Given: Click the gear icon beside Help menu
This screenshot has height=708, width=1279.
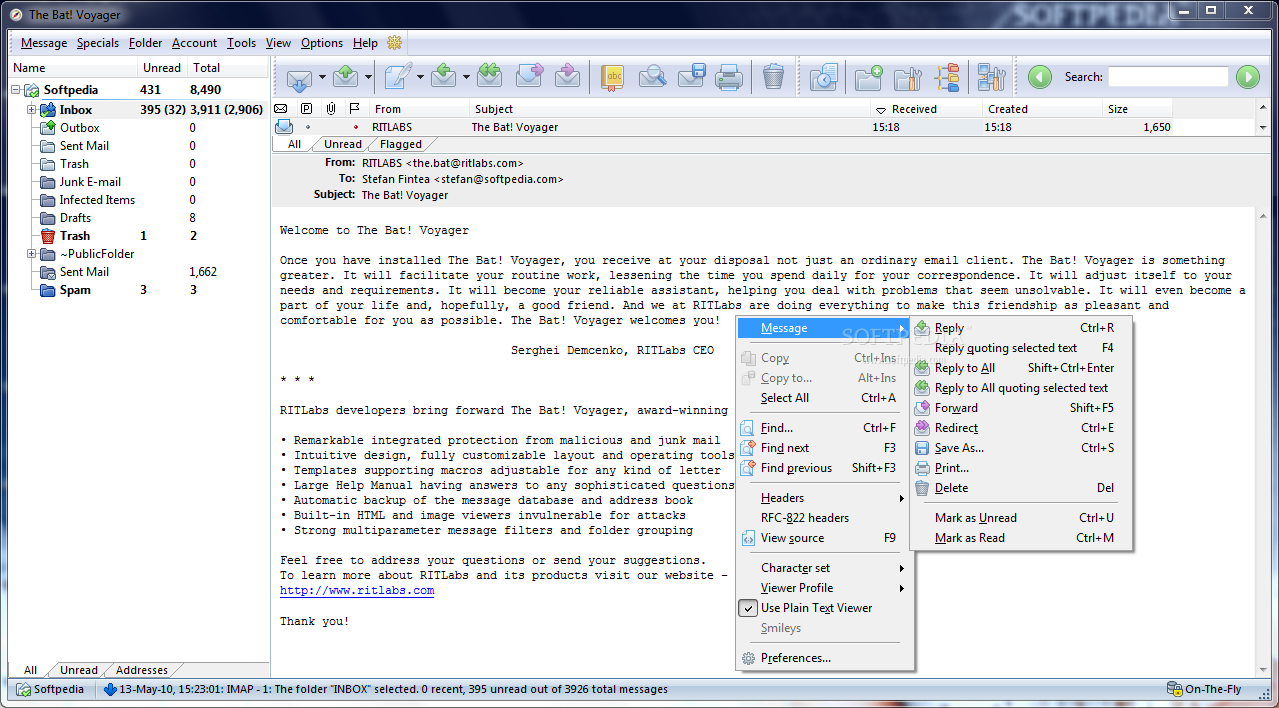Looking at the screenshot, I should (394, 43).
